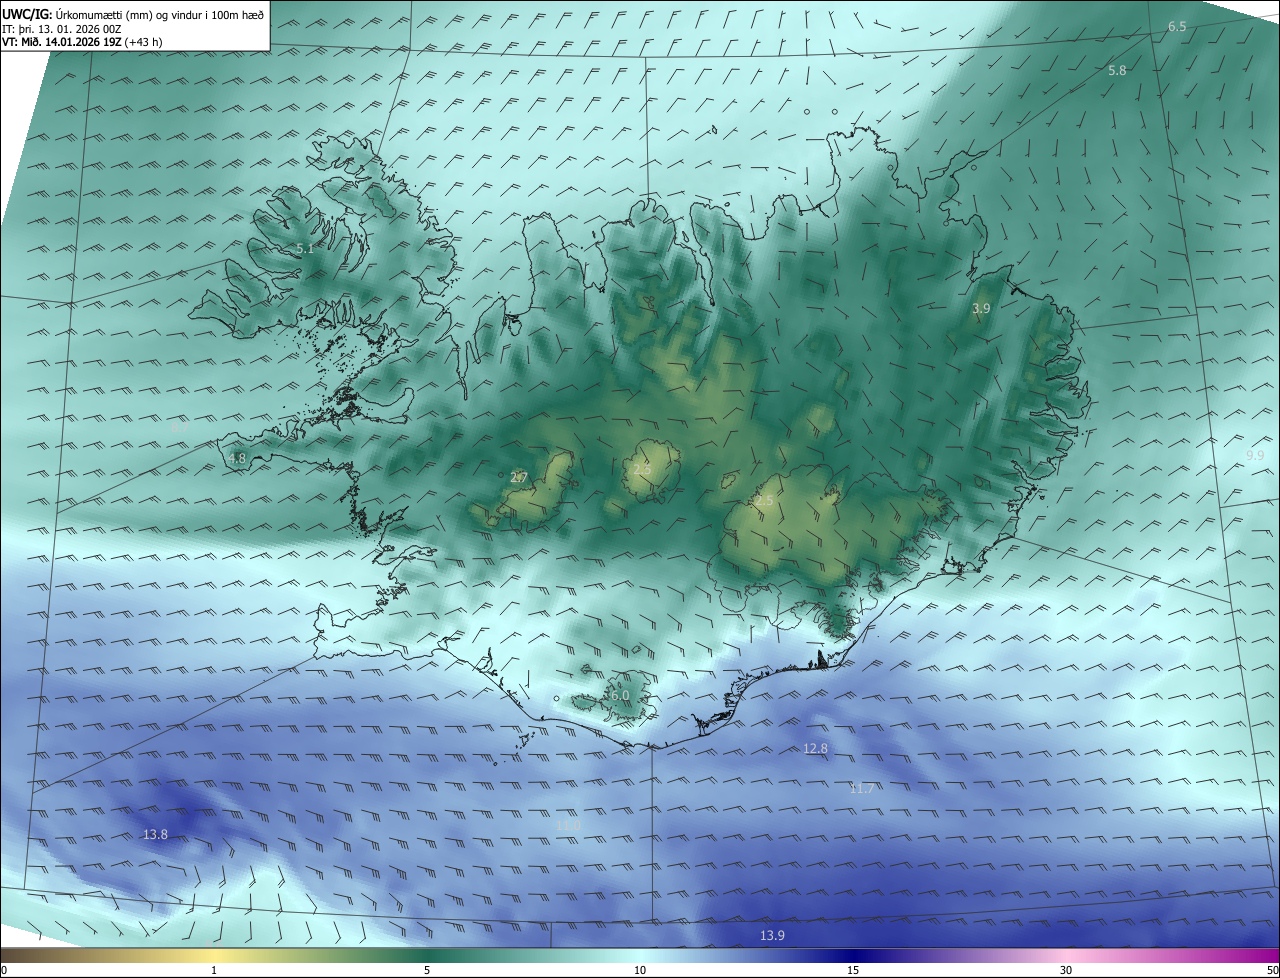The height and width of the screenshot is (978, 1280).
Task: Click the title "Úrkomumætti (mm) og vindur í 100m hæð"
Action: click(x=159, y=14)
